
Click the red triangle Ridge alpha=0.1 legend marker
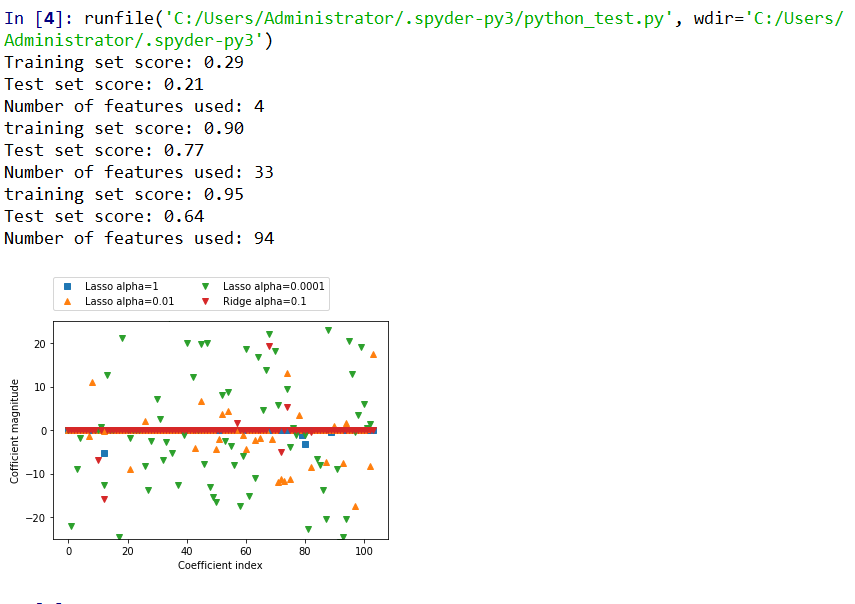pos(205,301)
